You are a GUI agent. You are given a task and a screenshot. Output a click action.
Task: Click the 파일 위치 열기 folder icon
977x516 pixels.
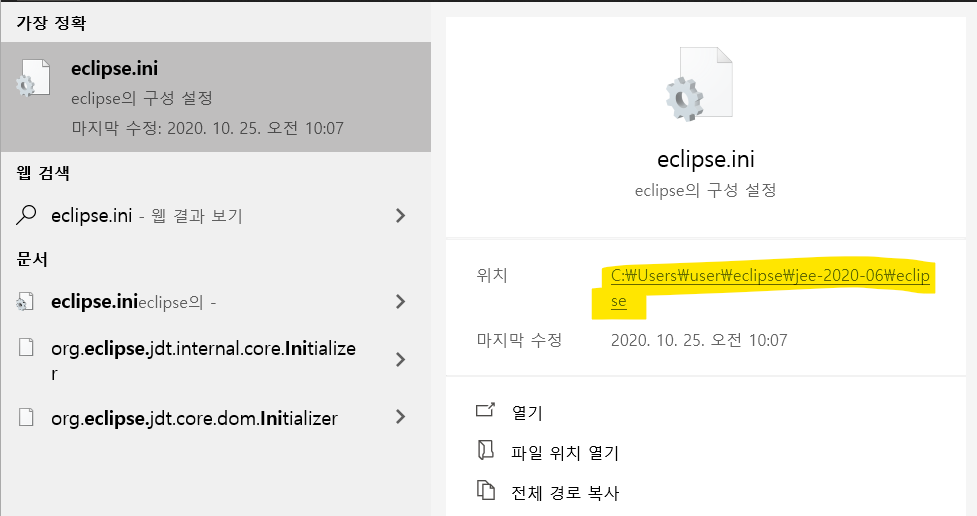(485, 449)
